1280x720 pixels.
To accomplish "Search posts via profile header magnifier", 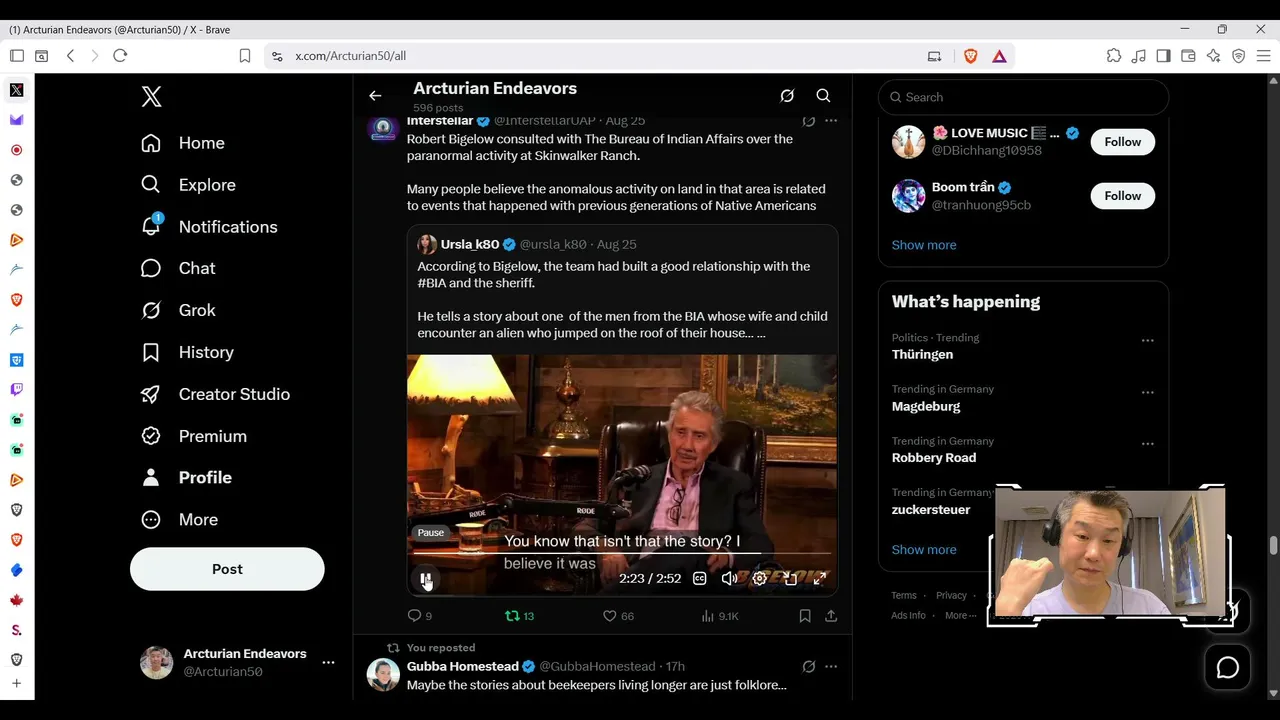I will pyautogui.click(x=823, y=96).
